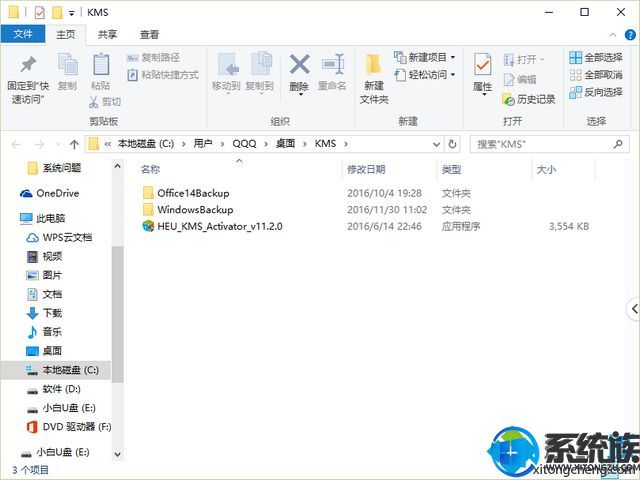Click the Rename (重命名) icon
Screen dimensions: 640x480
pyautogui.click(x=333, y=64)
